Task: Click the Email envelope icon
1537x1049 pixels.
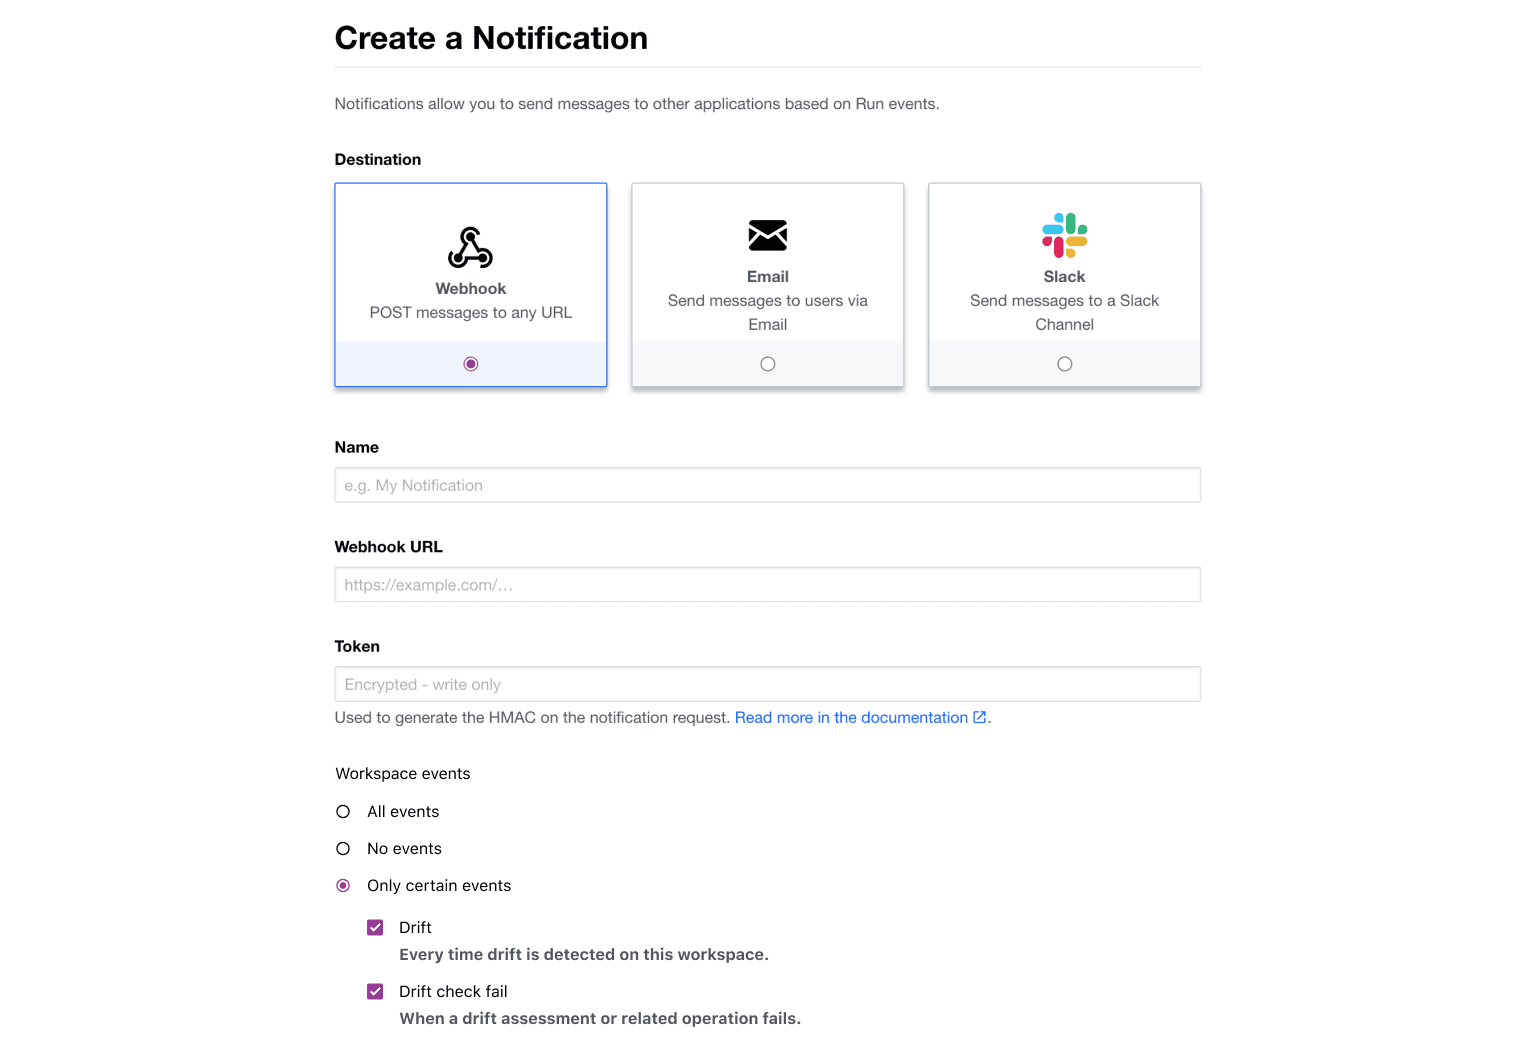Action: click(767, 236)
